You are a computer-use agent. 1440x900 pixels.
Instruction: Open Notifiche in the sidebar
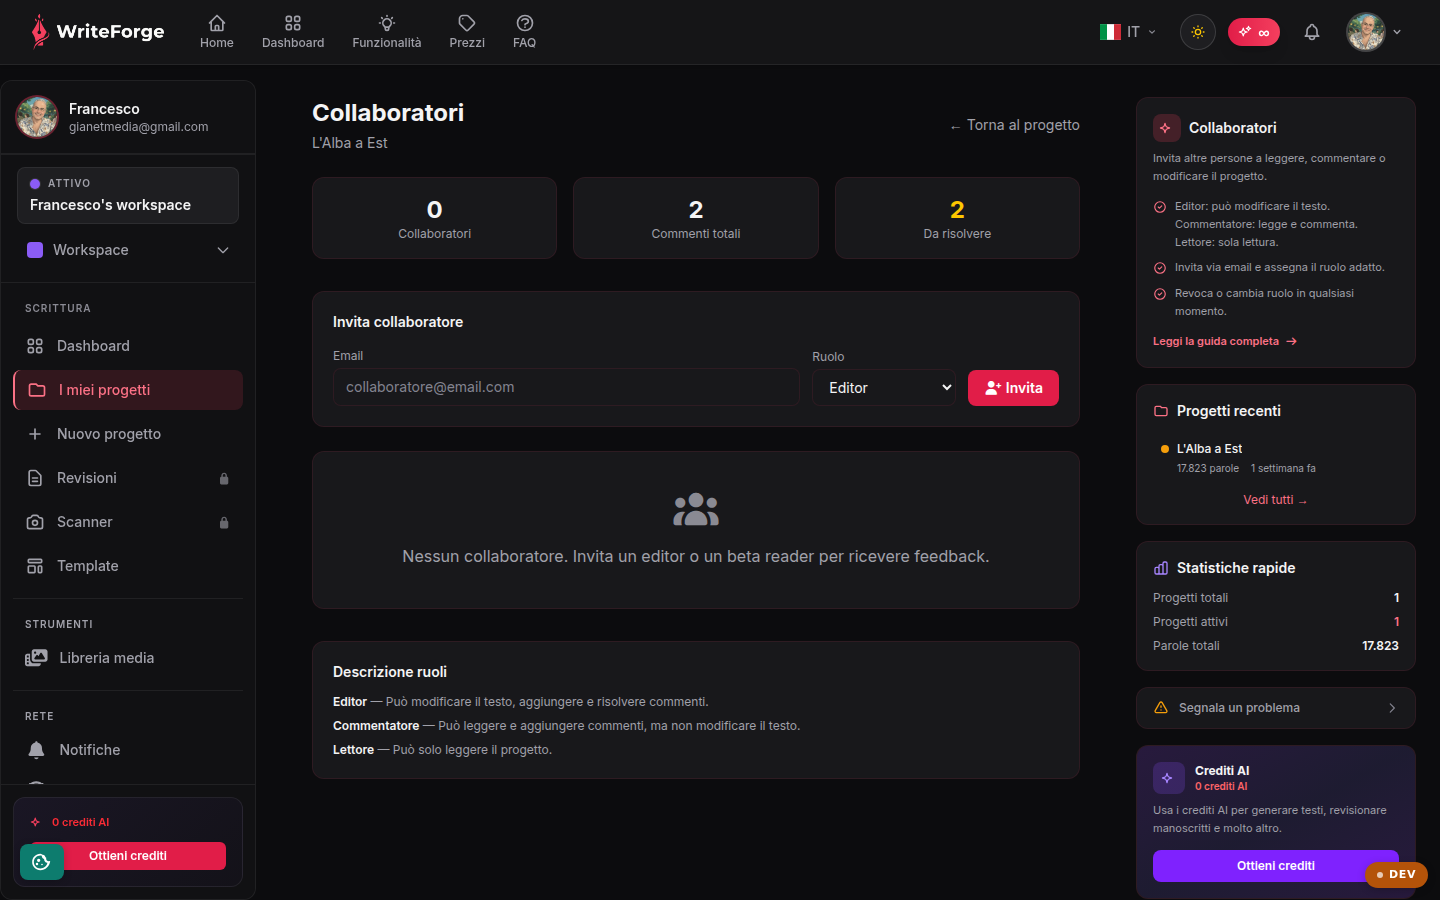tap(128, 750)
